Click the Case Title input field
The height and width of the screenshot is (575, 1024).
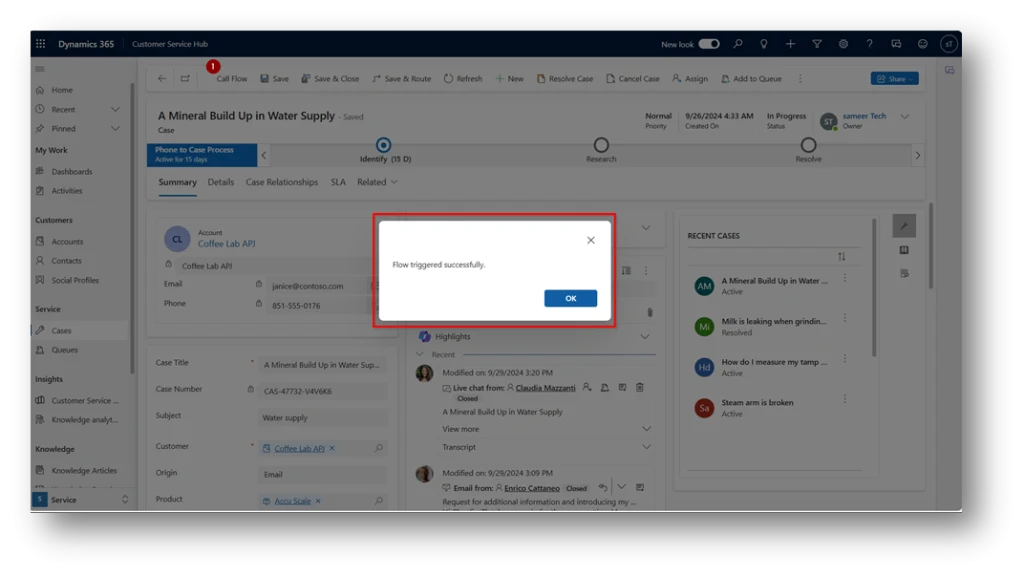click(322, 365)
